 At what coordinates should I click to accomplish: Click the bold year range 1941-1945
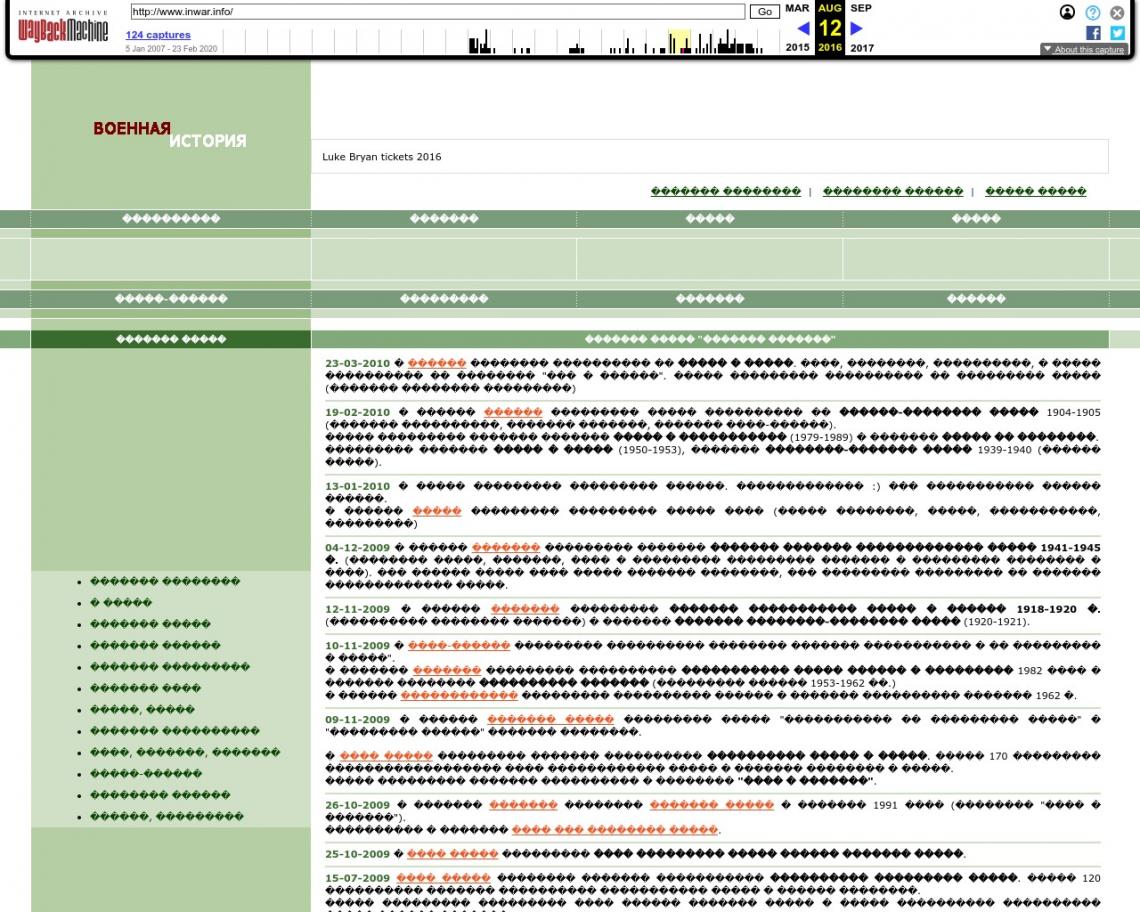(x=1070, y=548)
